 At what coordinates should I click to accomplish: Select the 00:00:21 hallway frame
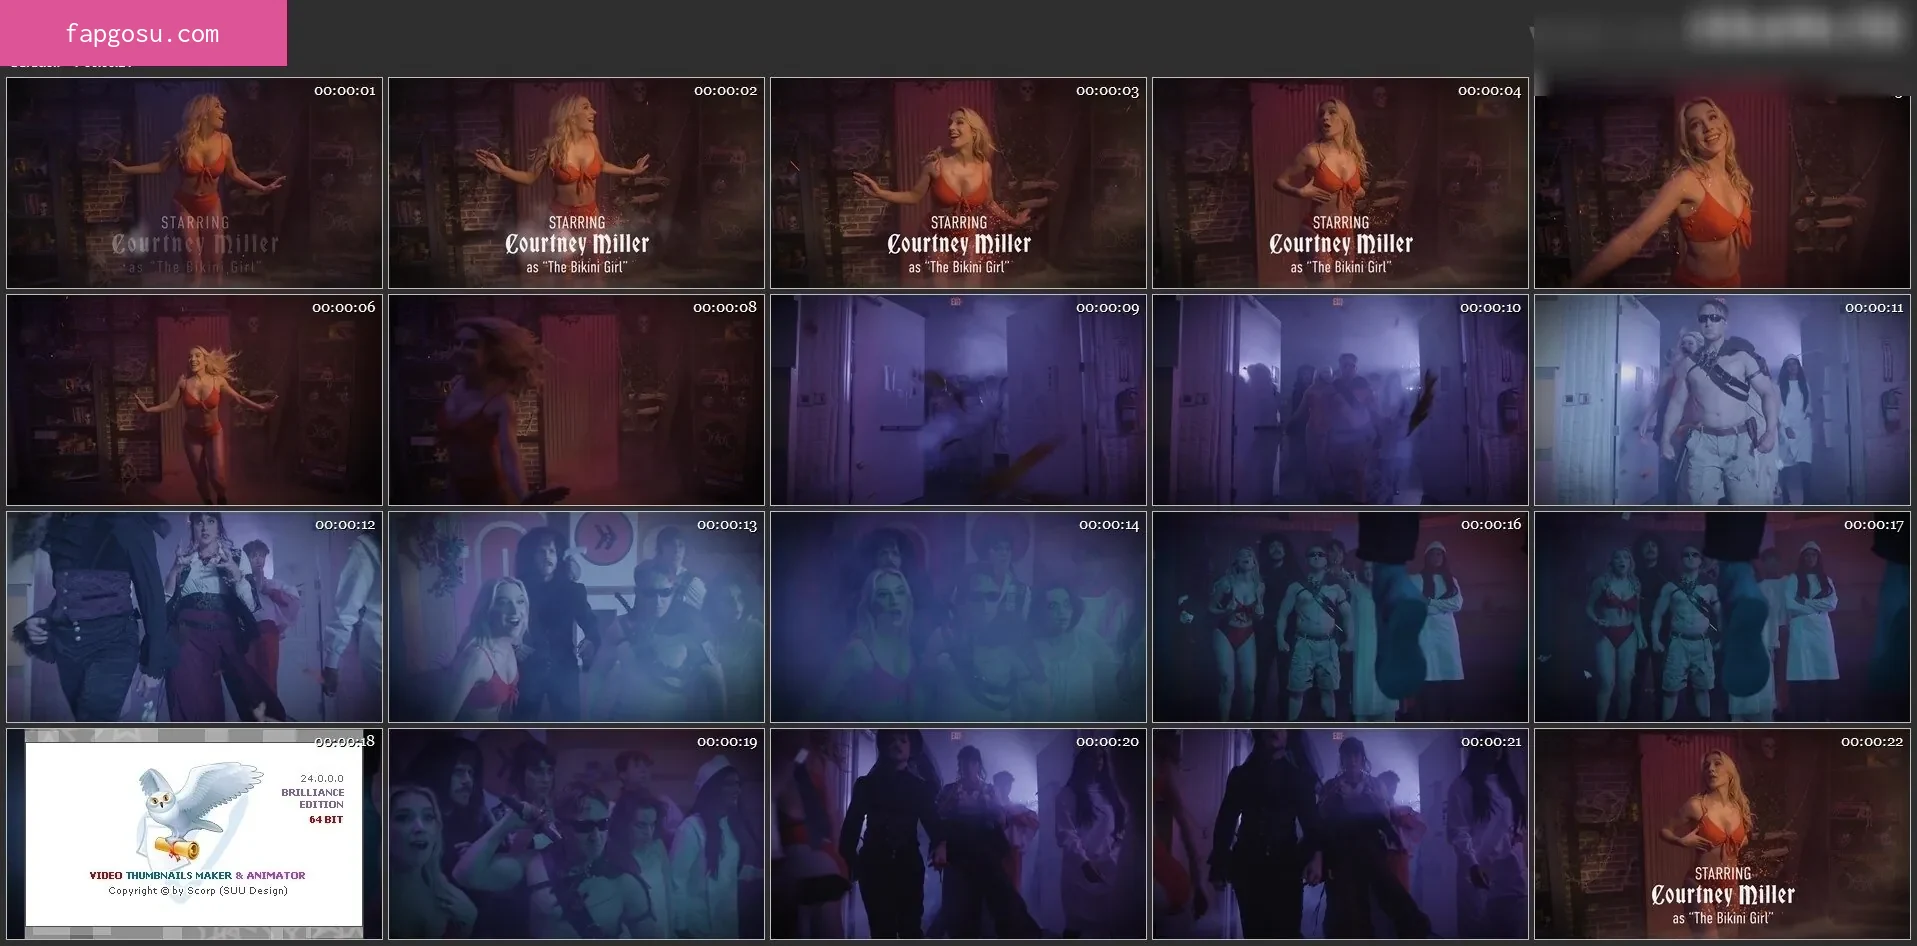coord(1340,834)
